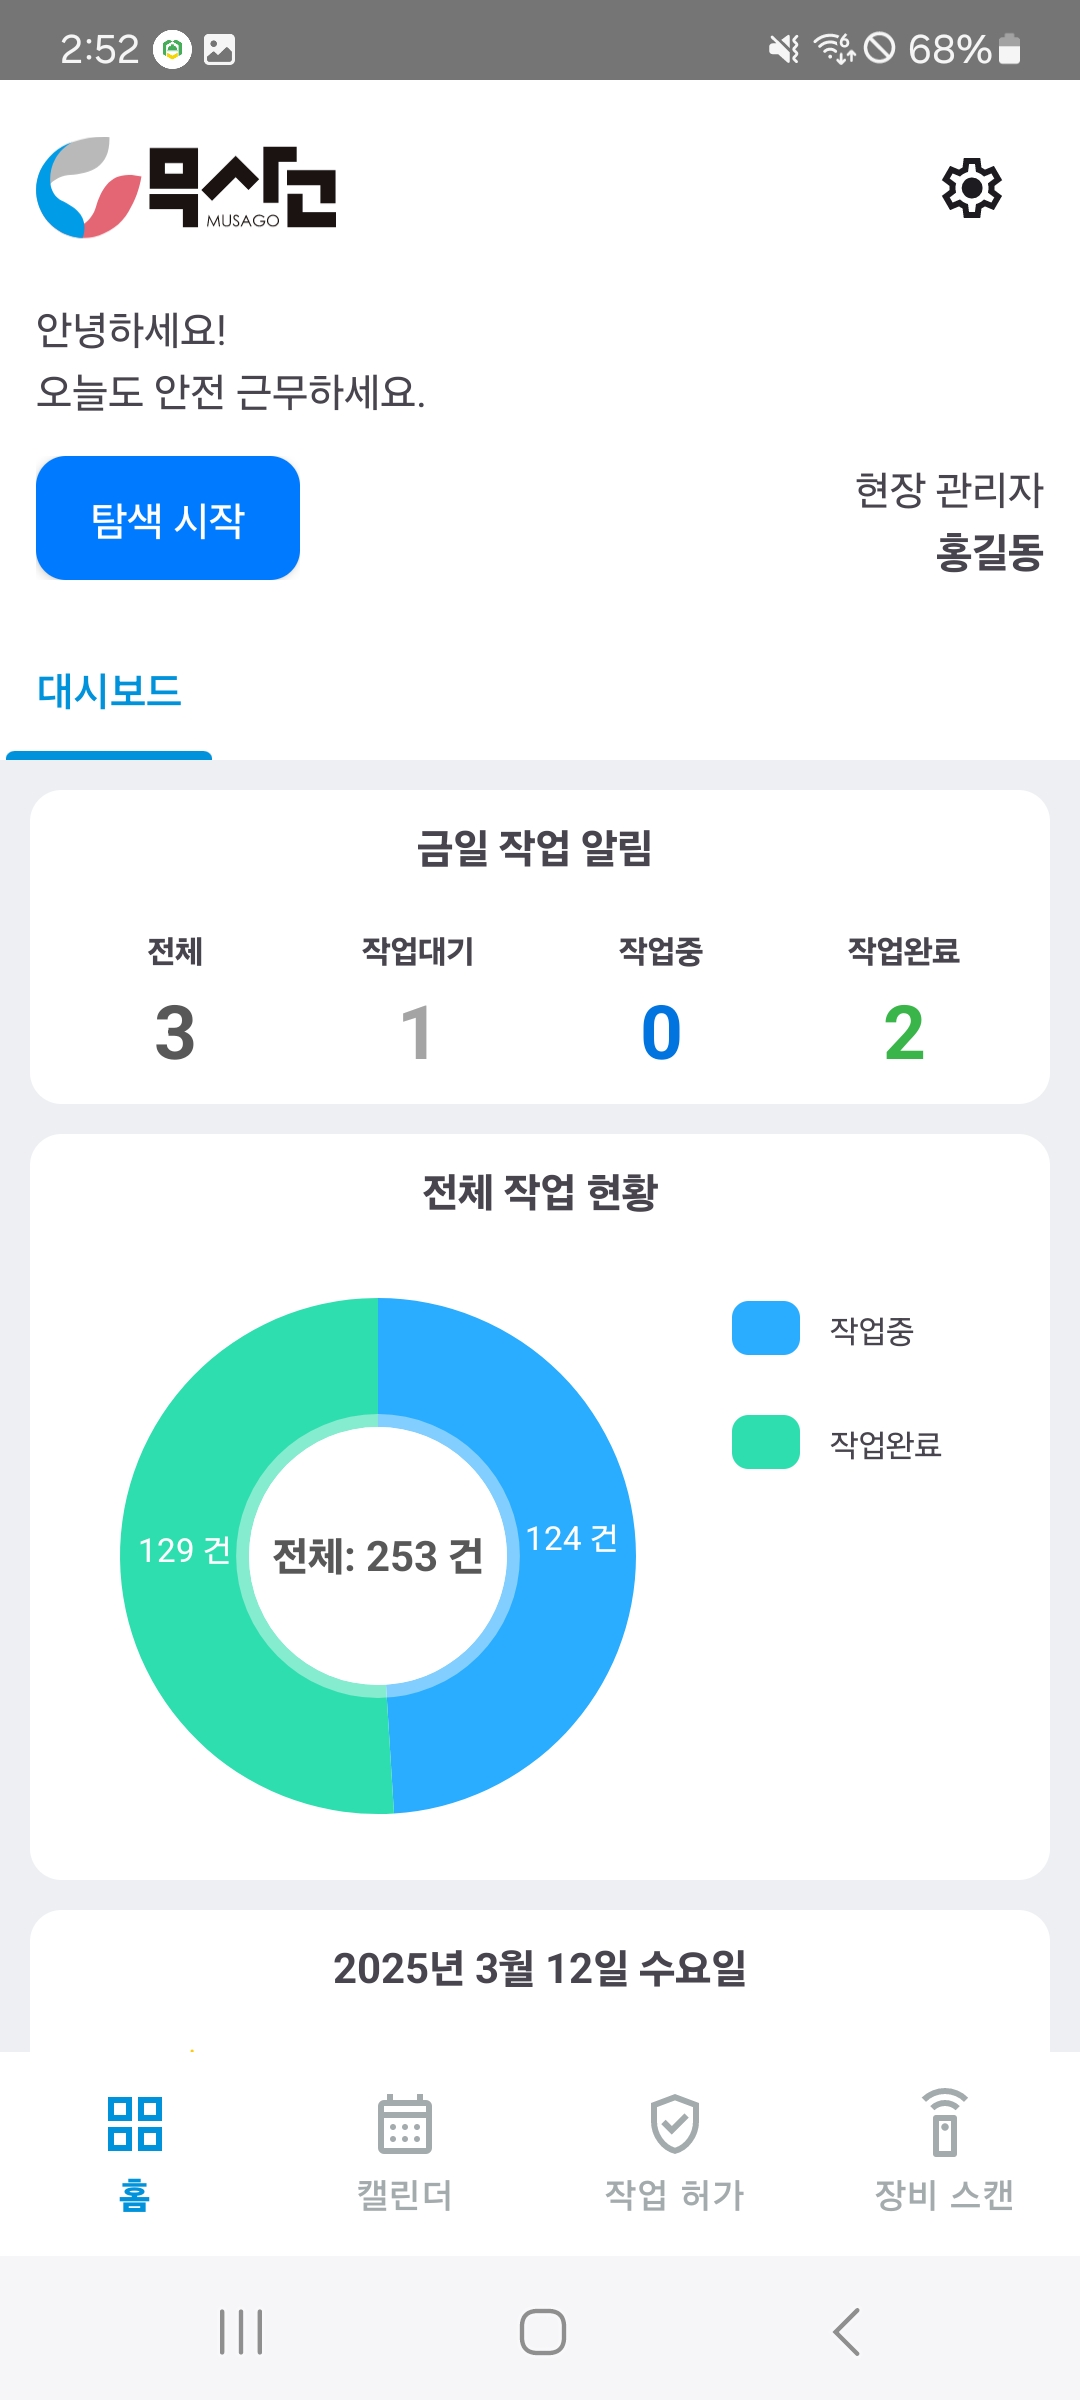
Task: Open the 캘린더 calendar icon
Action: 405,2124
